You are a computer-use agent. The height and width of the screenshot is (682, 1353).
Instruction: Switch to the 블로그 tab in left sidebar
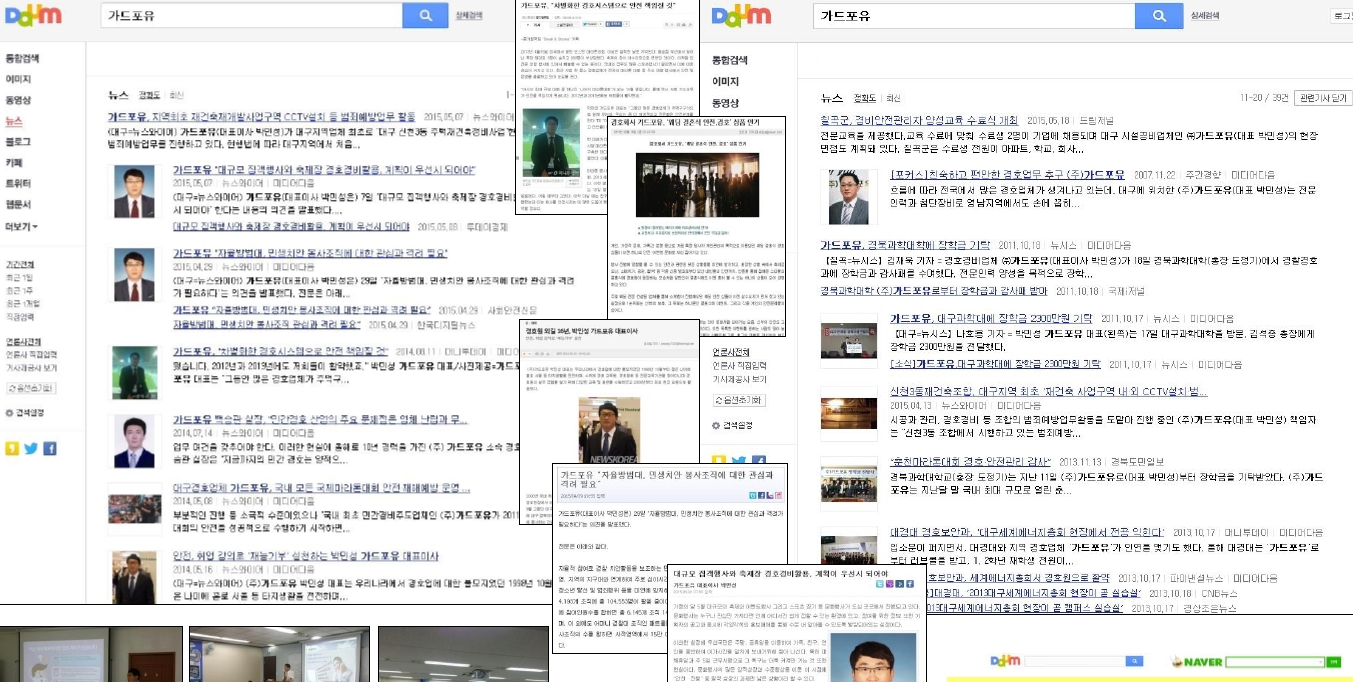[18, 142]
